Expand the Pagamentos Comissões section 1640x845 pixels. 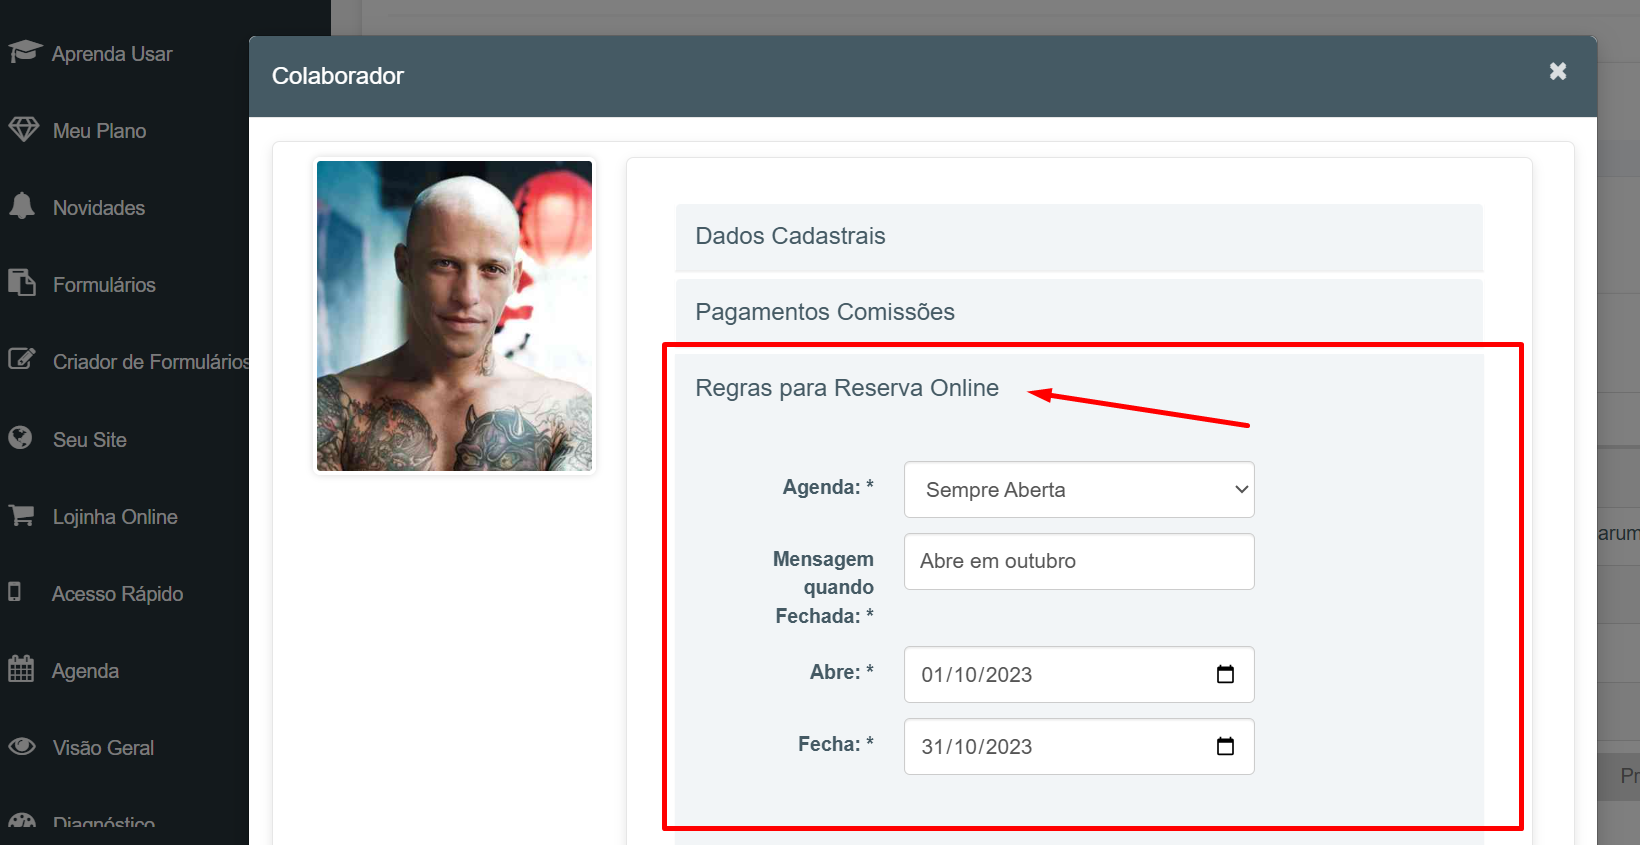pos(824,313)
